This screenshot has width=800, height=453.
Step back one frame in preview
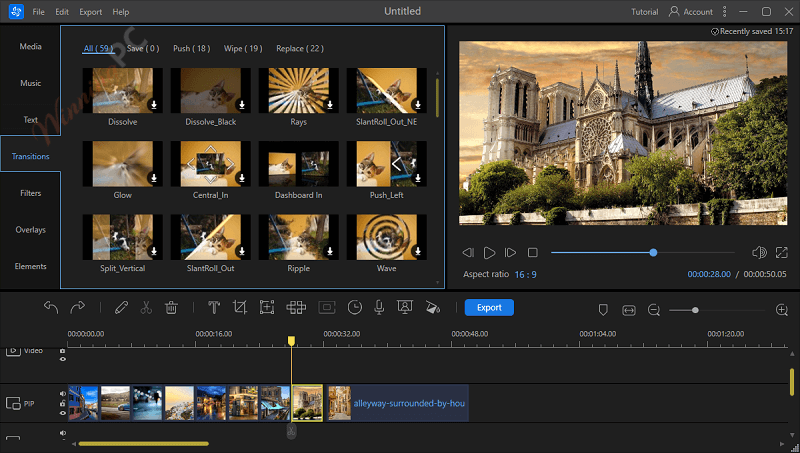click(x=468, y=253)
